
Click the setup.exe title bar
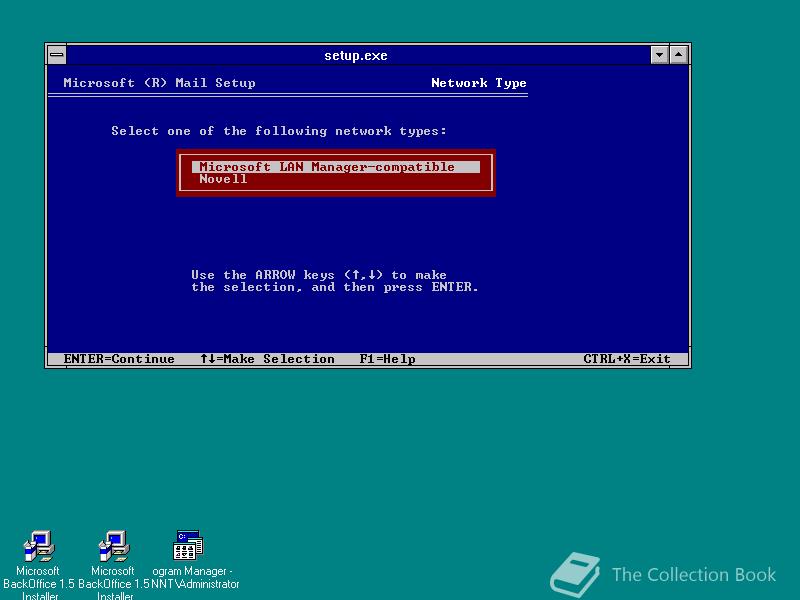coord(356,55)
